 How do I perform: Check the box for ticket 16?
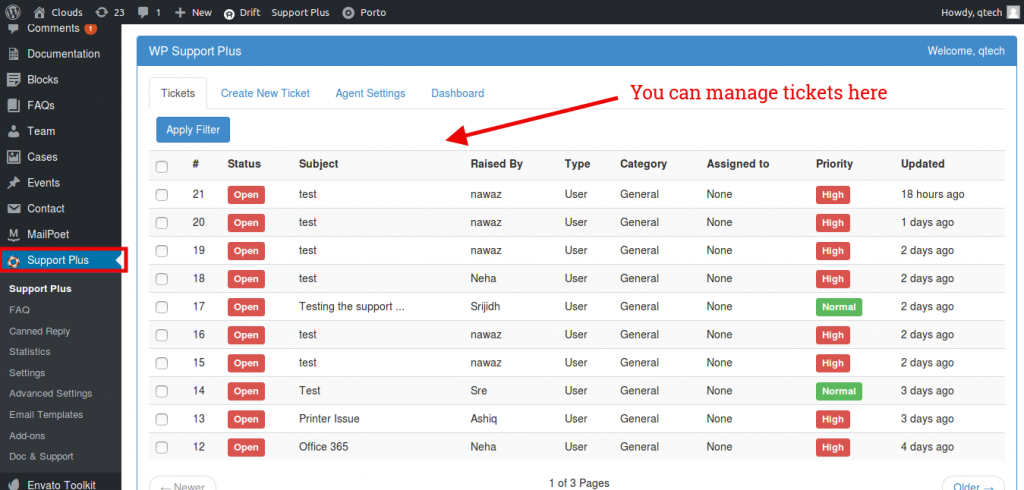pos(161,335)
